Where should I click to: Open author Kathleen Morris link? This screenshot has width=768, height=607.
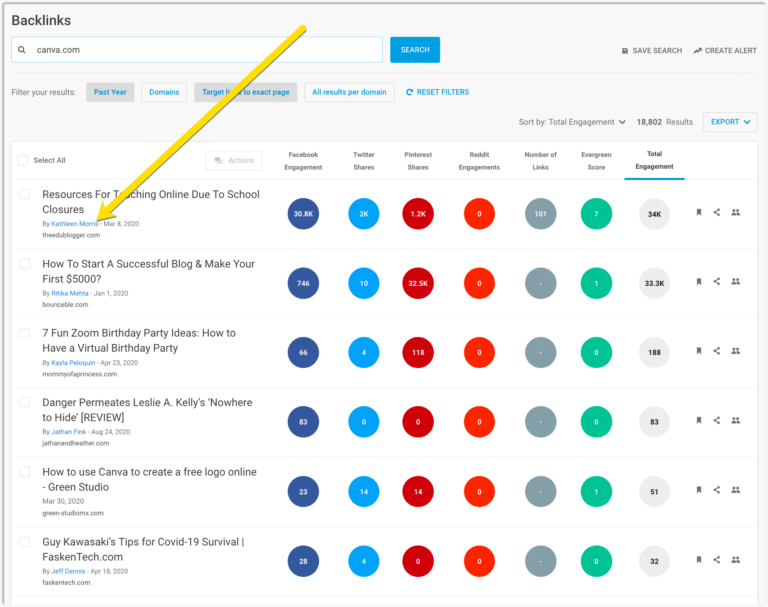click(75, 224)
